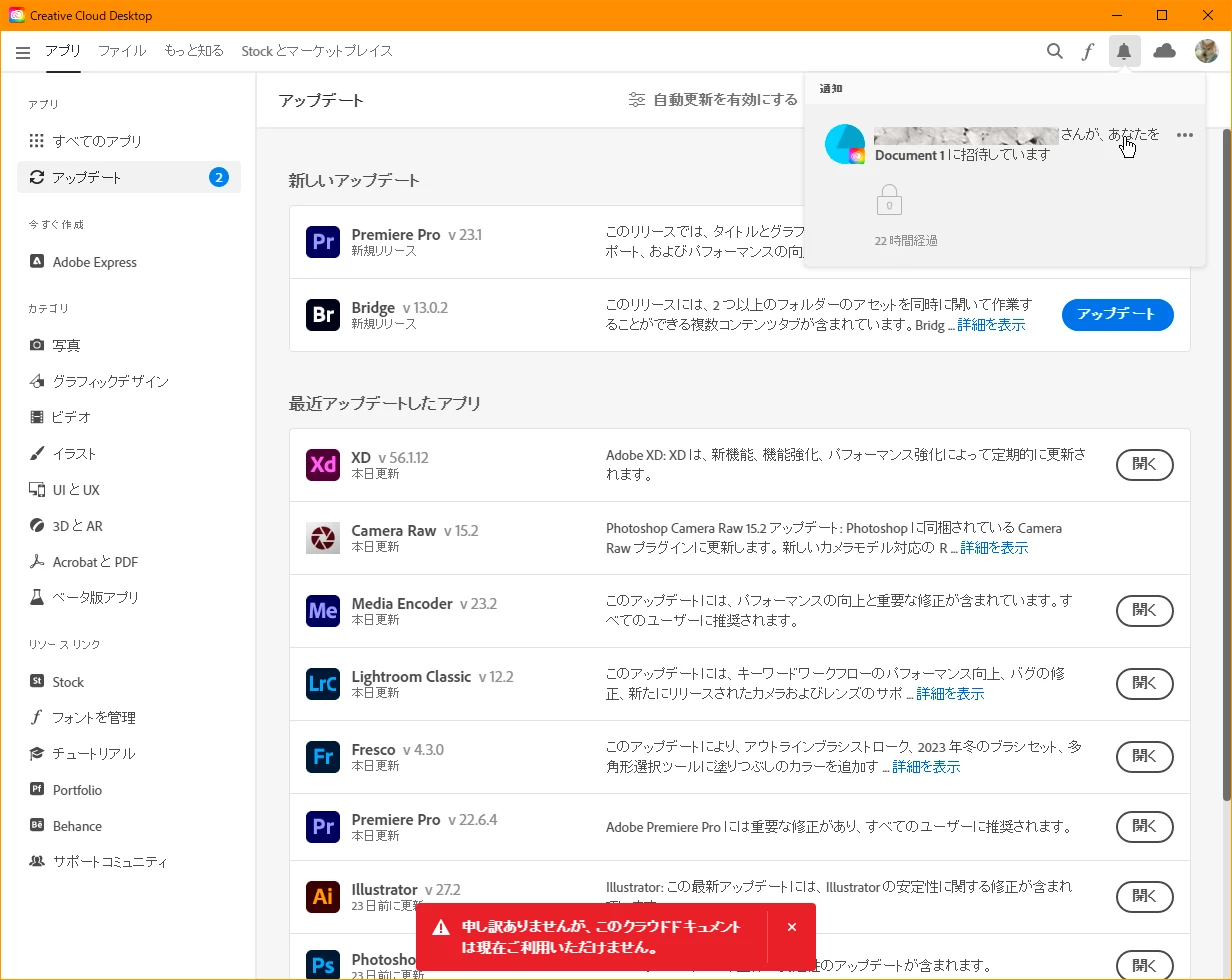This screenshot has width=1232, height=980.
Task: Click the vertical scrollbar of the app list
Action: tap(1226, 465)
